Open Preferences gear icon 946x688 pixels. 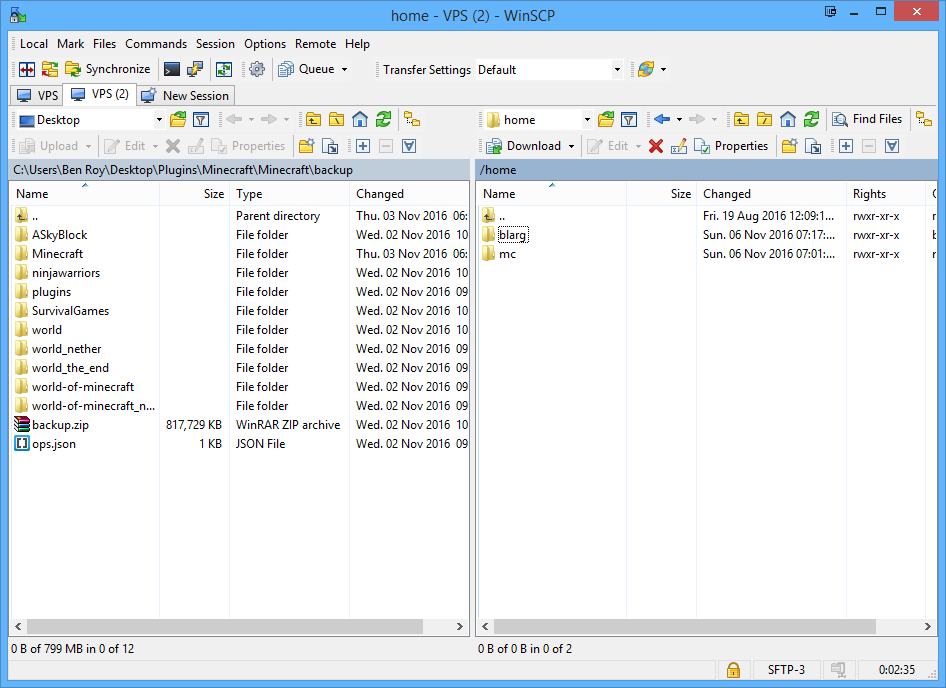click(257, 69)
